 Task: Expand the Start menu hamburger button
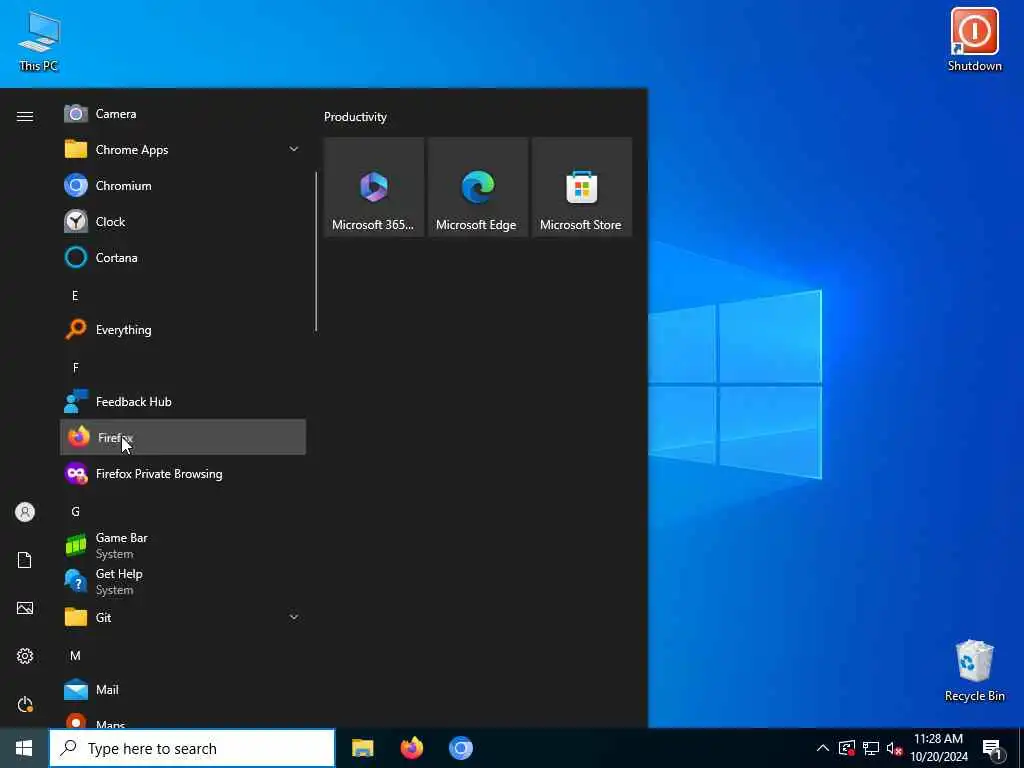coord(25,116)
